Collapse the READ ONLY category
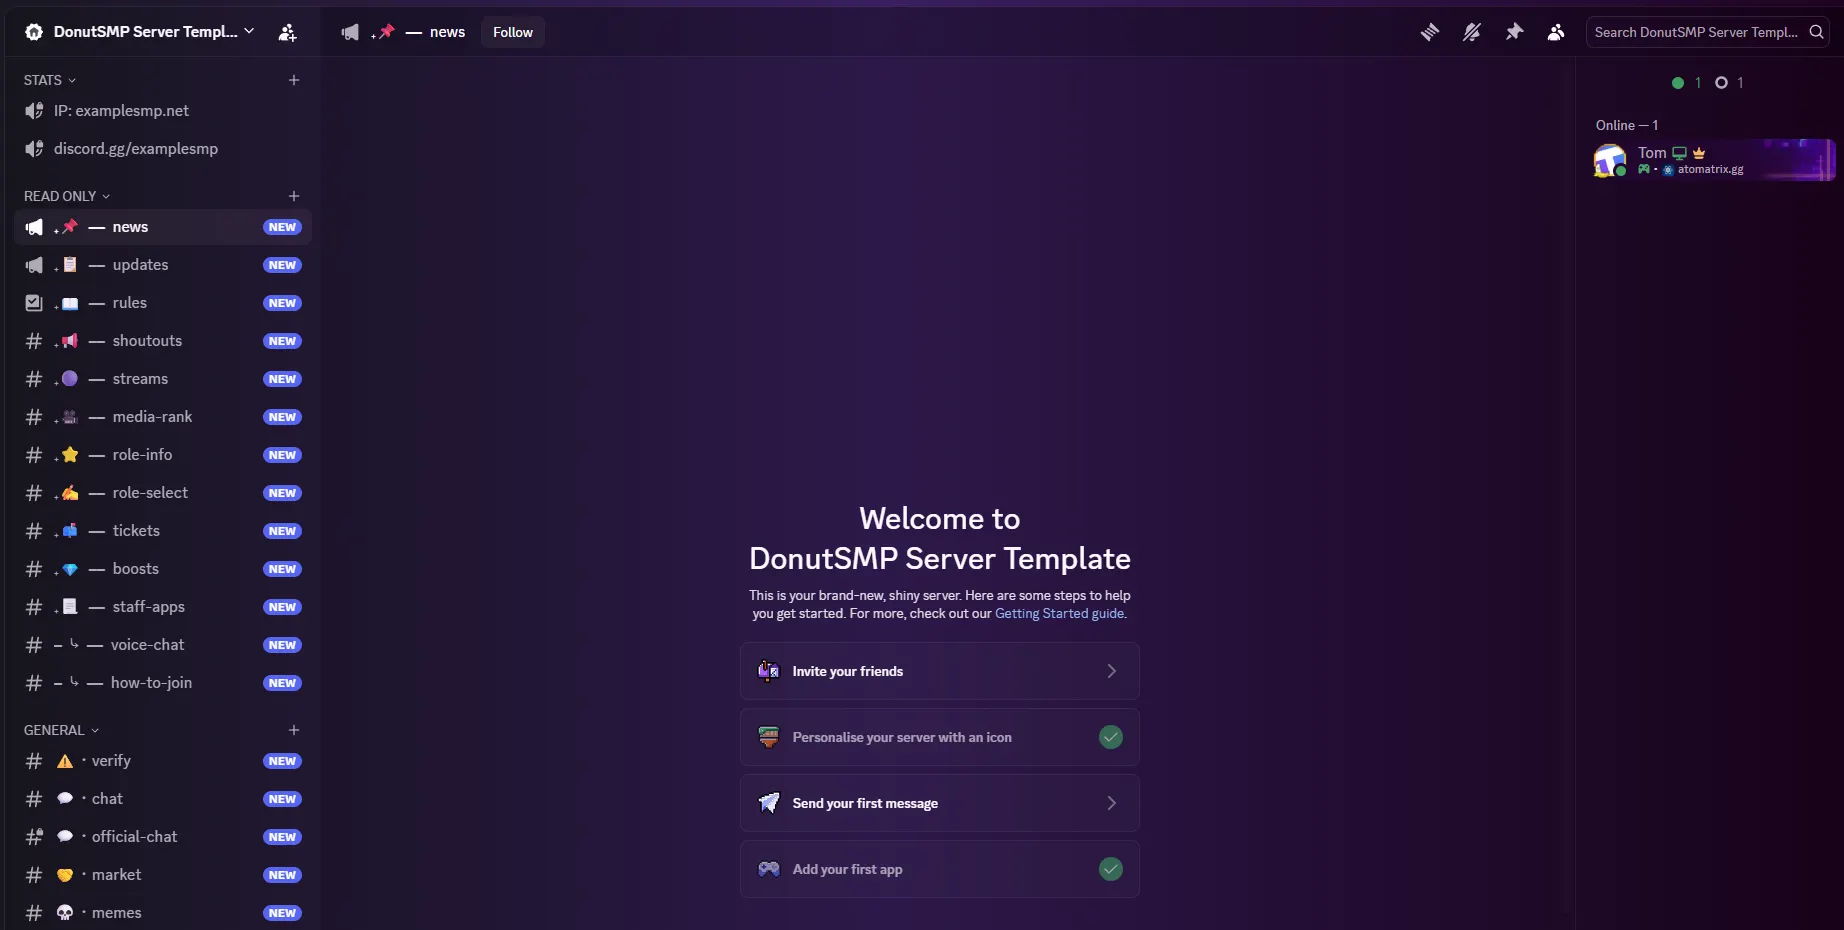1844x930 pixels. (67, 196)
